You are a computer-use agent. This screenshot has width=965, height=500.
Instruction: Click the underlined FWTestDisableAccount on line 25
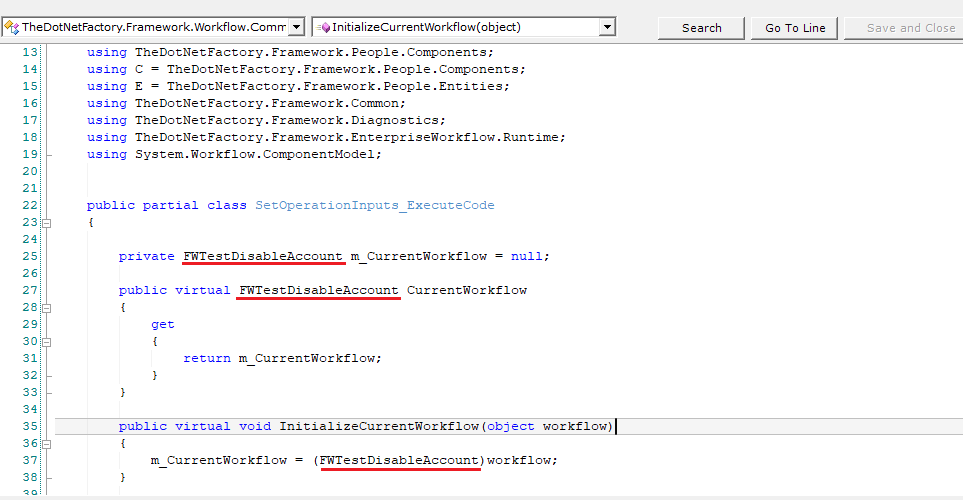pyautogui.click(x=263, y=256)
